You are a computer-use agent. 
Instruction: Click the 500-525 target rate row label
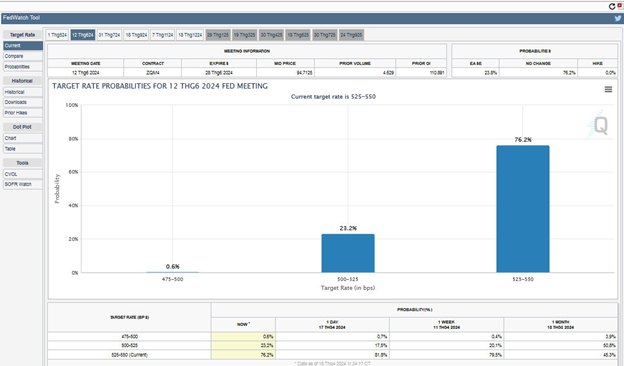129,346
